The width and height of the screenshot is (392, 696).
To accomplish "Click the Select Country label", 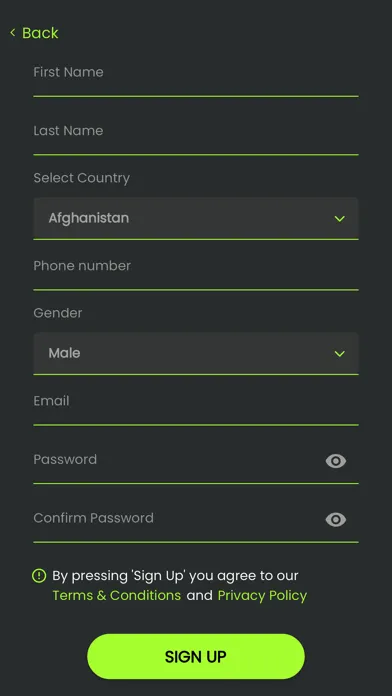I will point(82,178).
